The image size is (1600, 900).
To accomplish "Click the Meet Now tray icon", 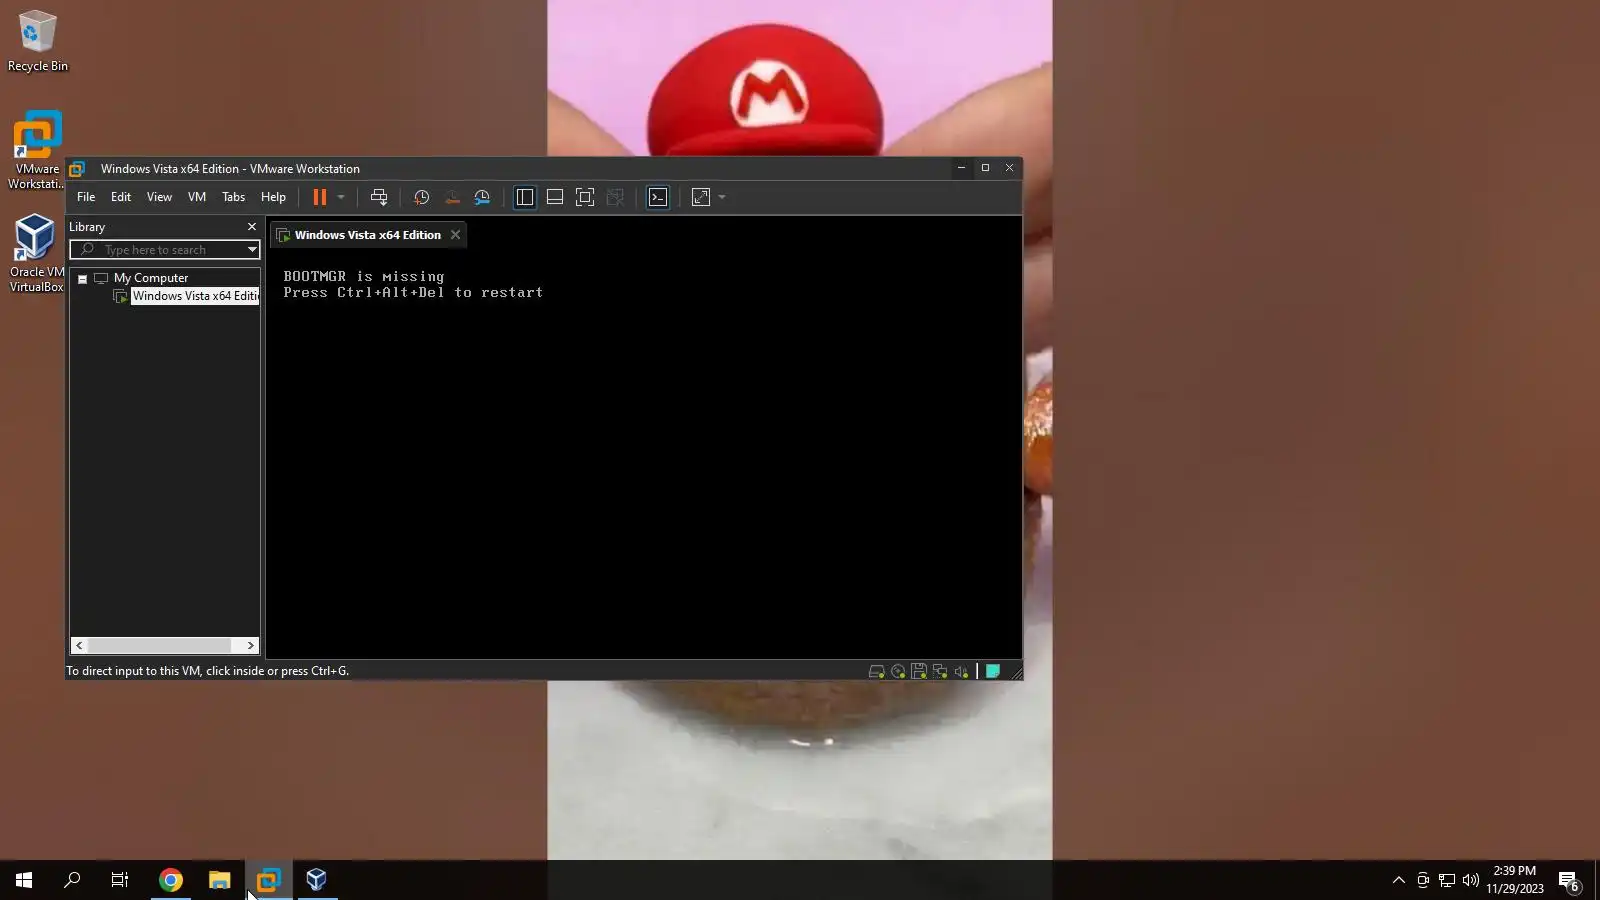I will 1423,880.
